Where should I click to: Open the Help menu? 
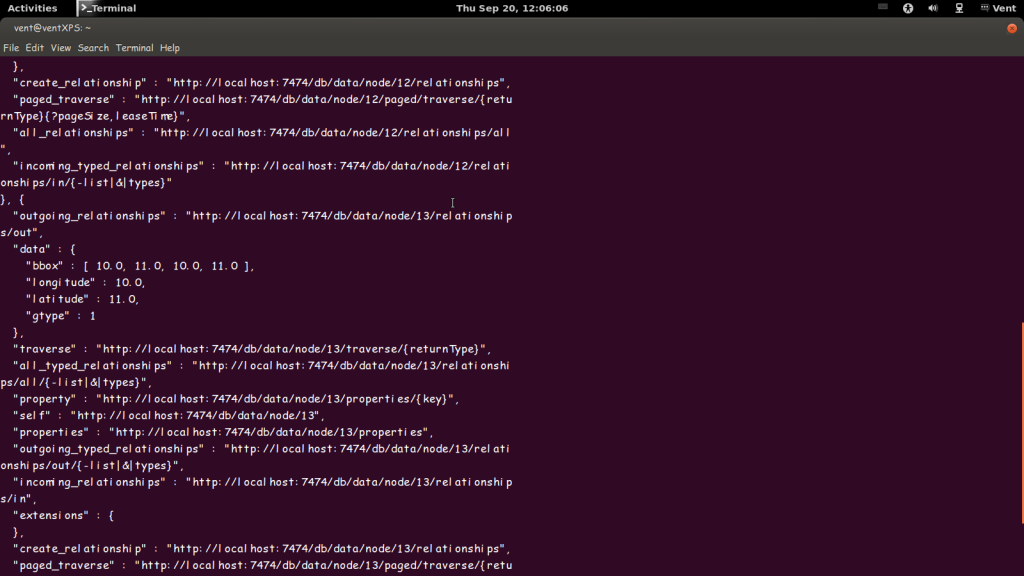[170, 48]
